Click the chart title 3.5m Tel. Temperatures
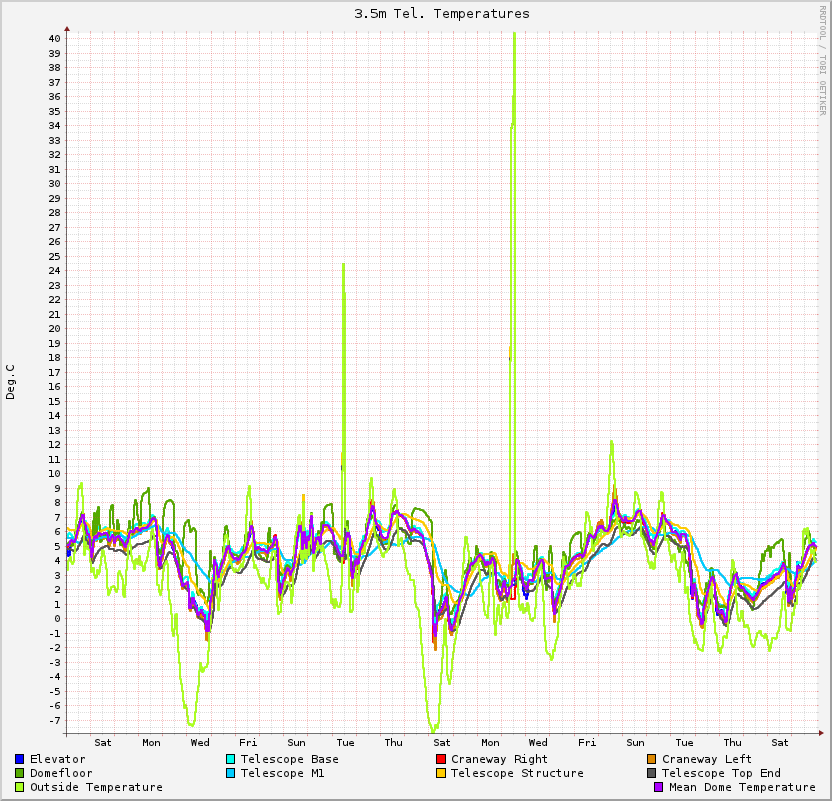Screen dimensions: 832x801 pos(442,14)
